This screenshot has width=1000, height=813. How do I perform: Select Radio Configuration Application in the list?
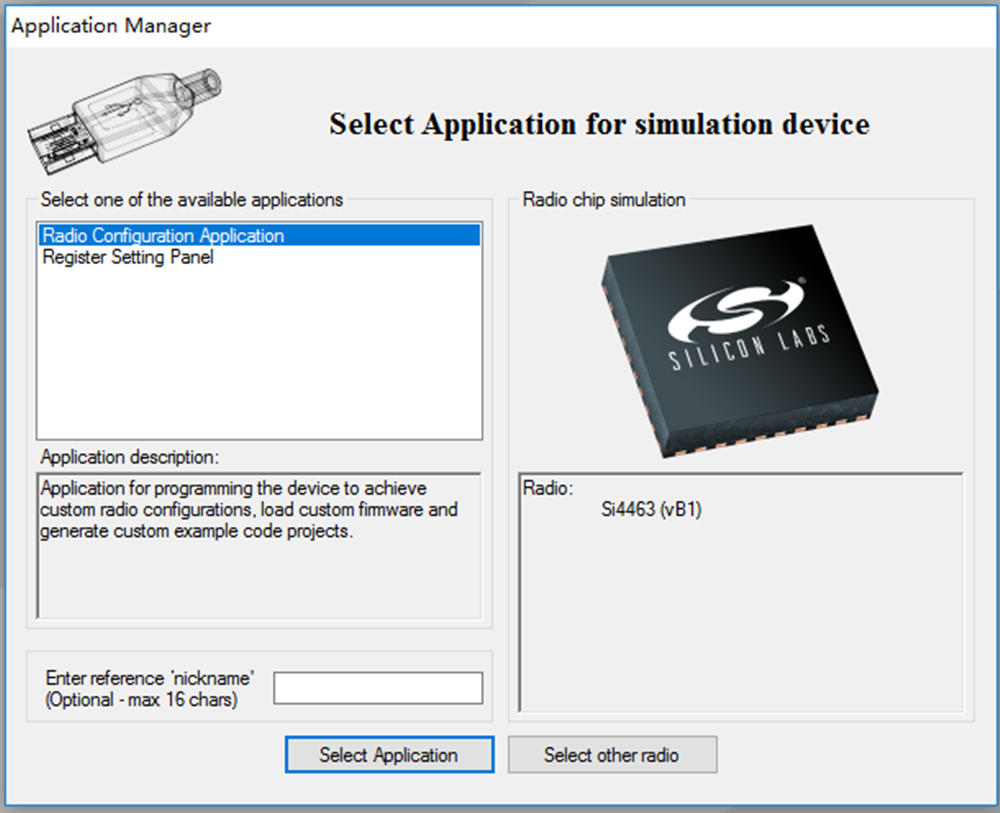163,236
